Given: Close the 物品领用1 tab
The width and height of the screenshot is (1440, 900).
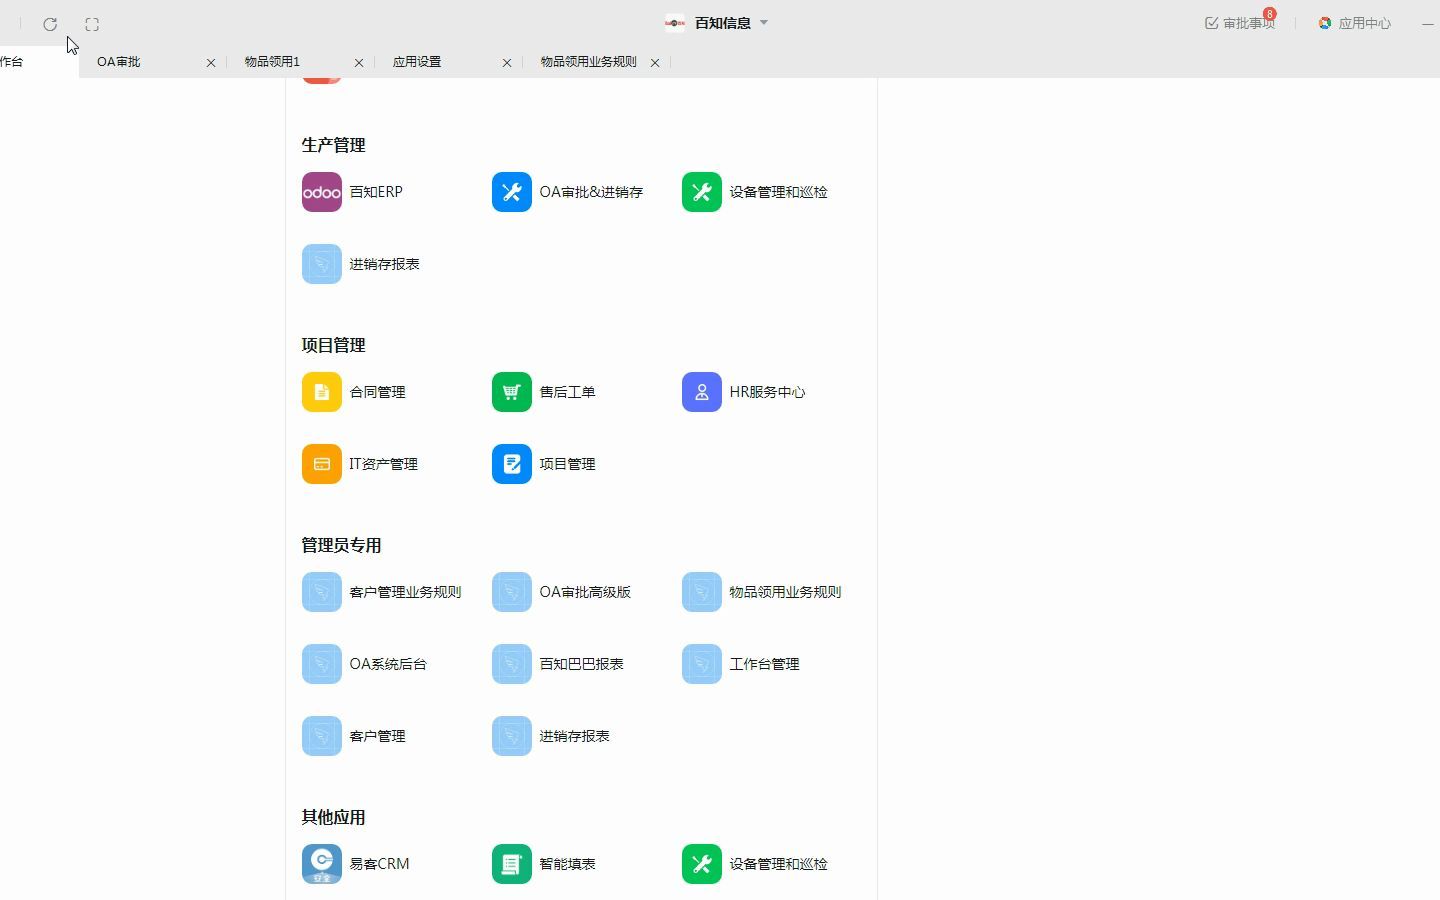Looking at the screenshot, I should 359,63.
